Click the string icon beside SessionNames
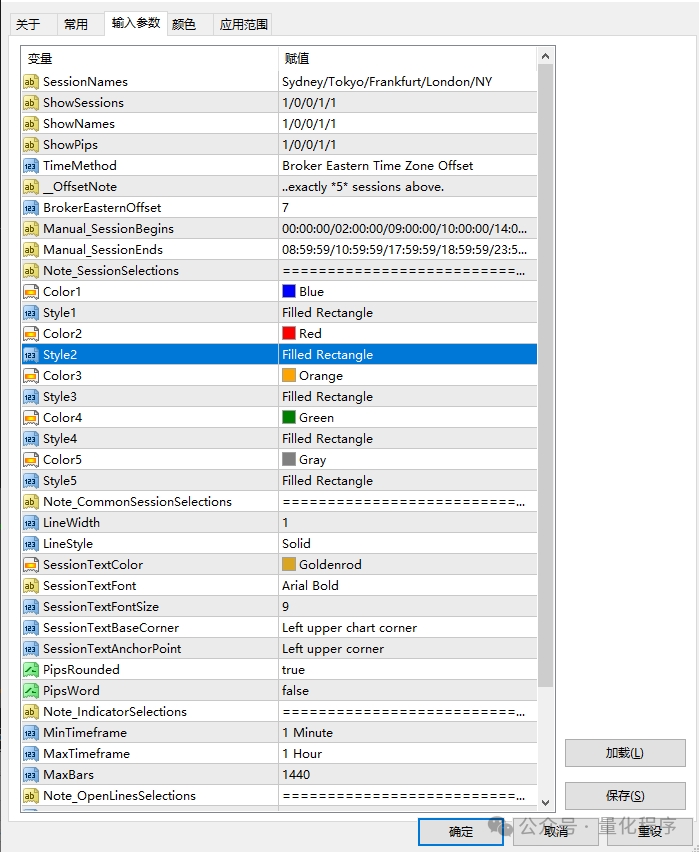 tap(30, 82)
